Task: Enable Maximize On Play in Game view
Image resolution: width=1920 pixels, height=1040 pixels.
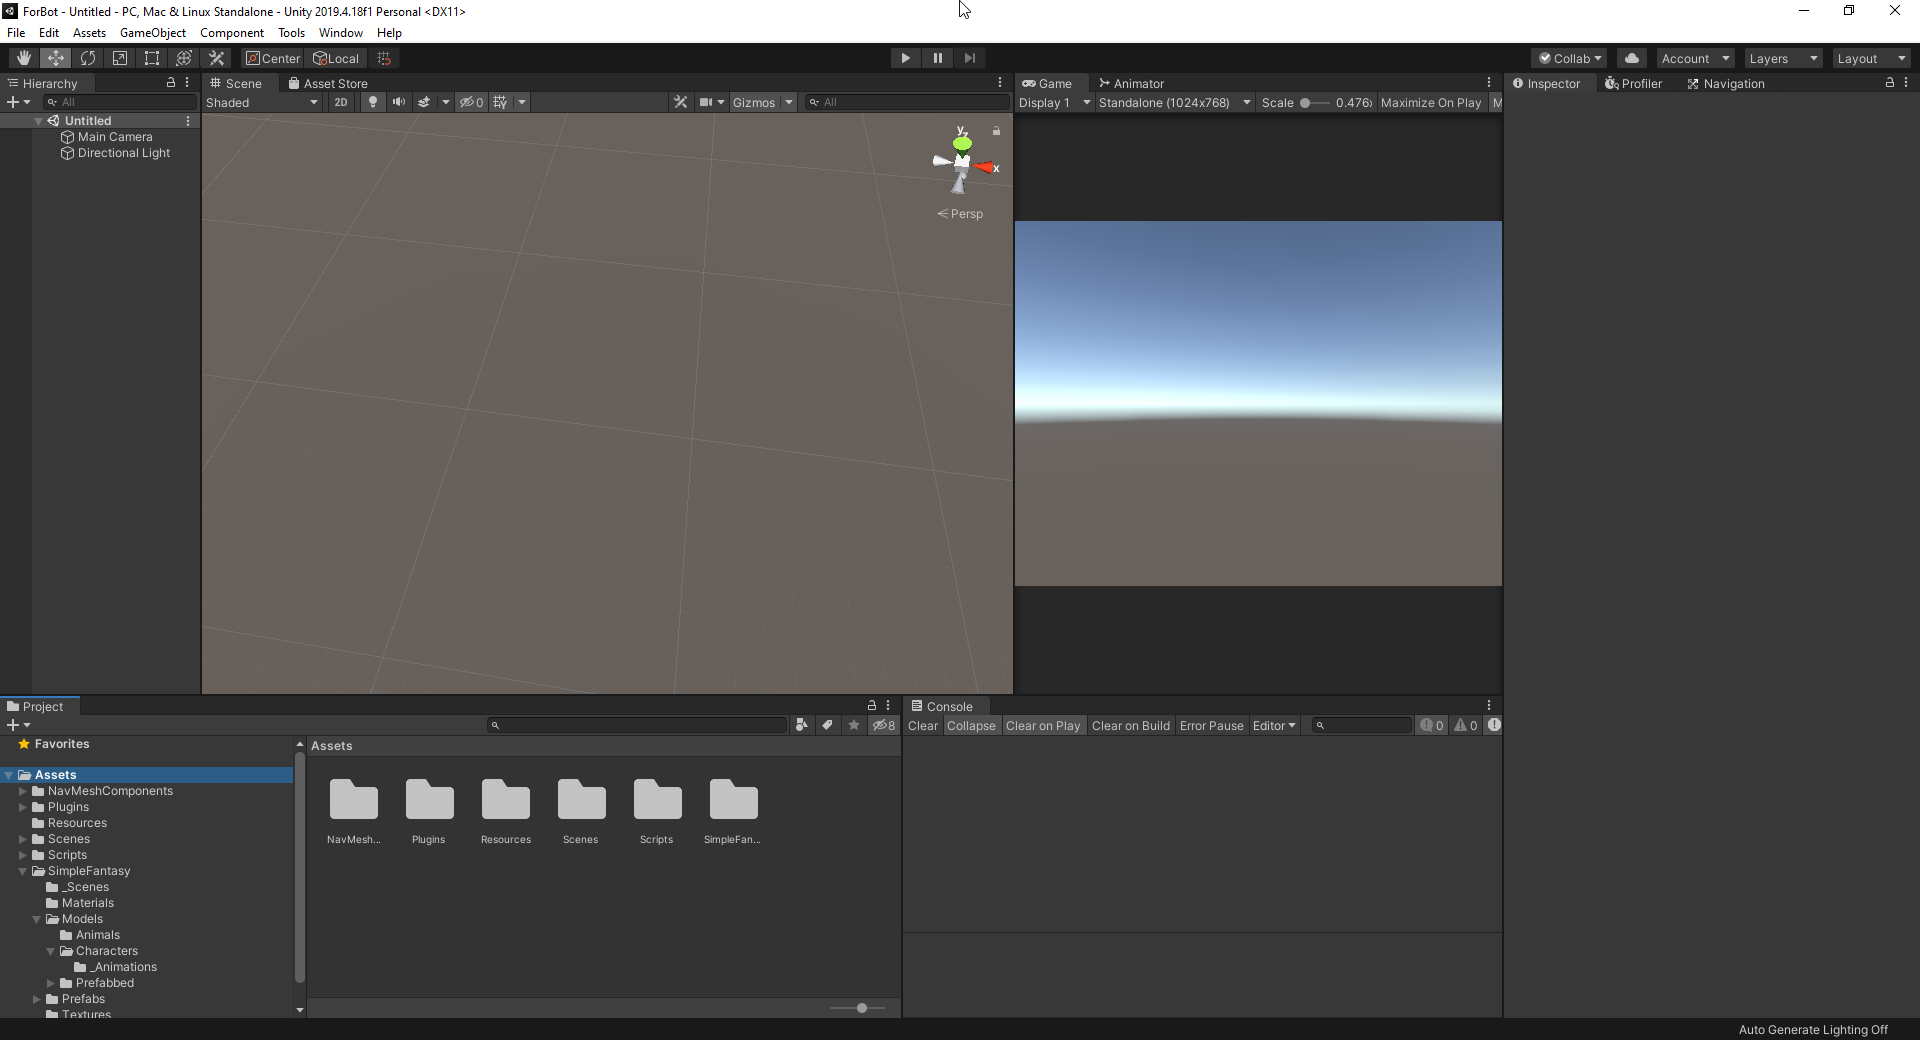Action: click(1430, 103)
